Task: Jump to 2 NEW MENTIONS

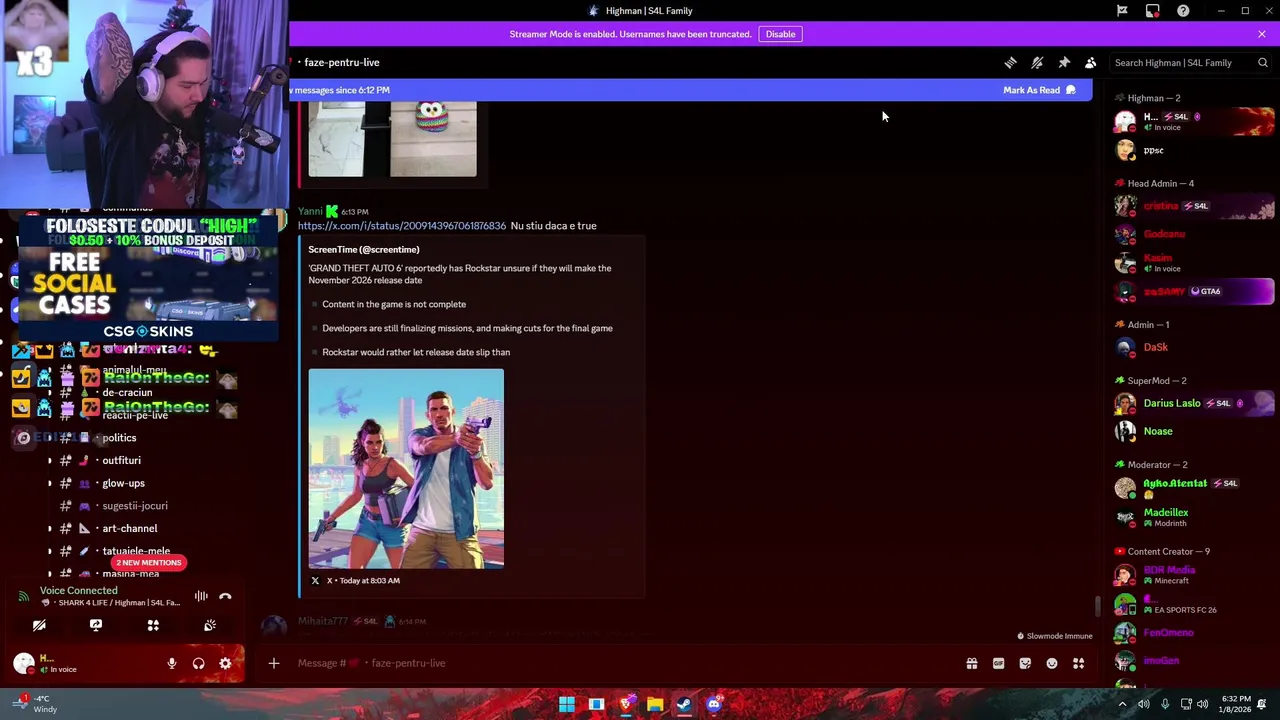Action: [148, 562]
